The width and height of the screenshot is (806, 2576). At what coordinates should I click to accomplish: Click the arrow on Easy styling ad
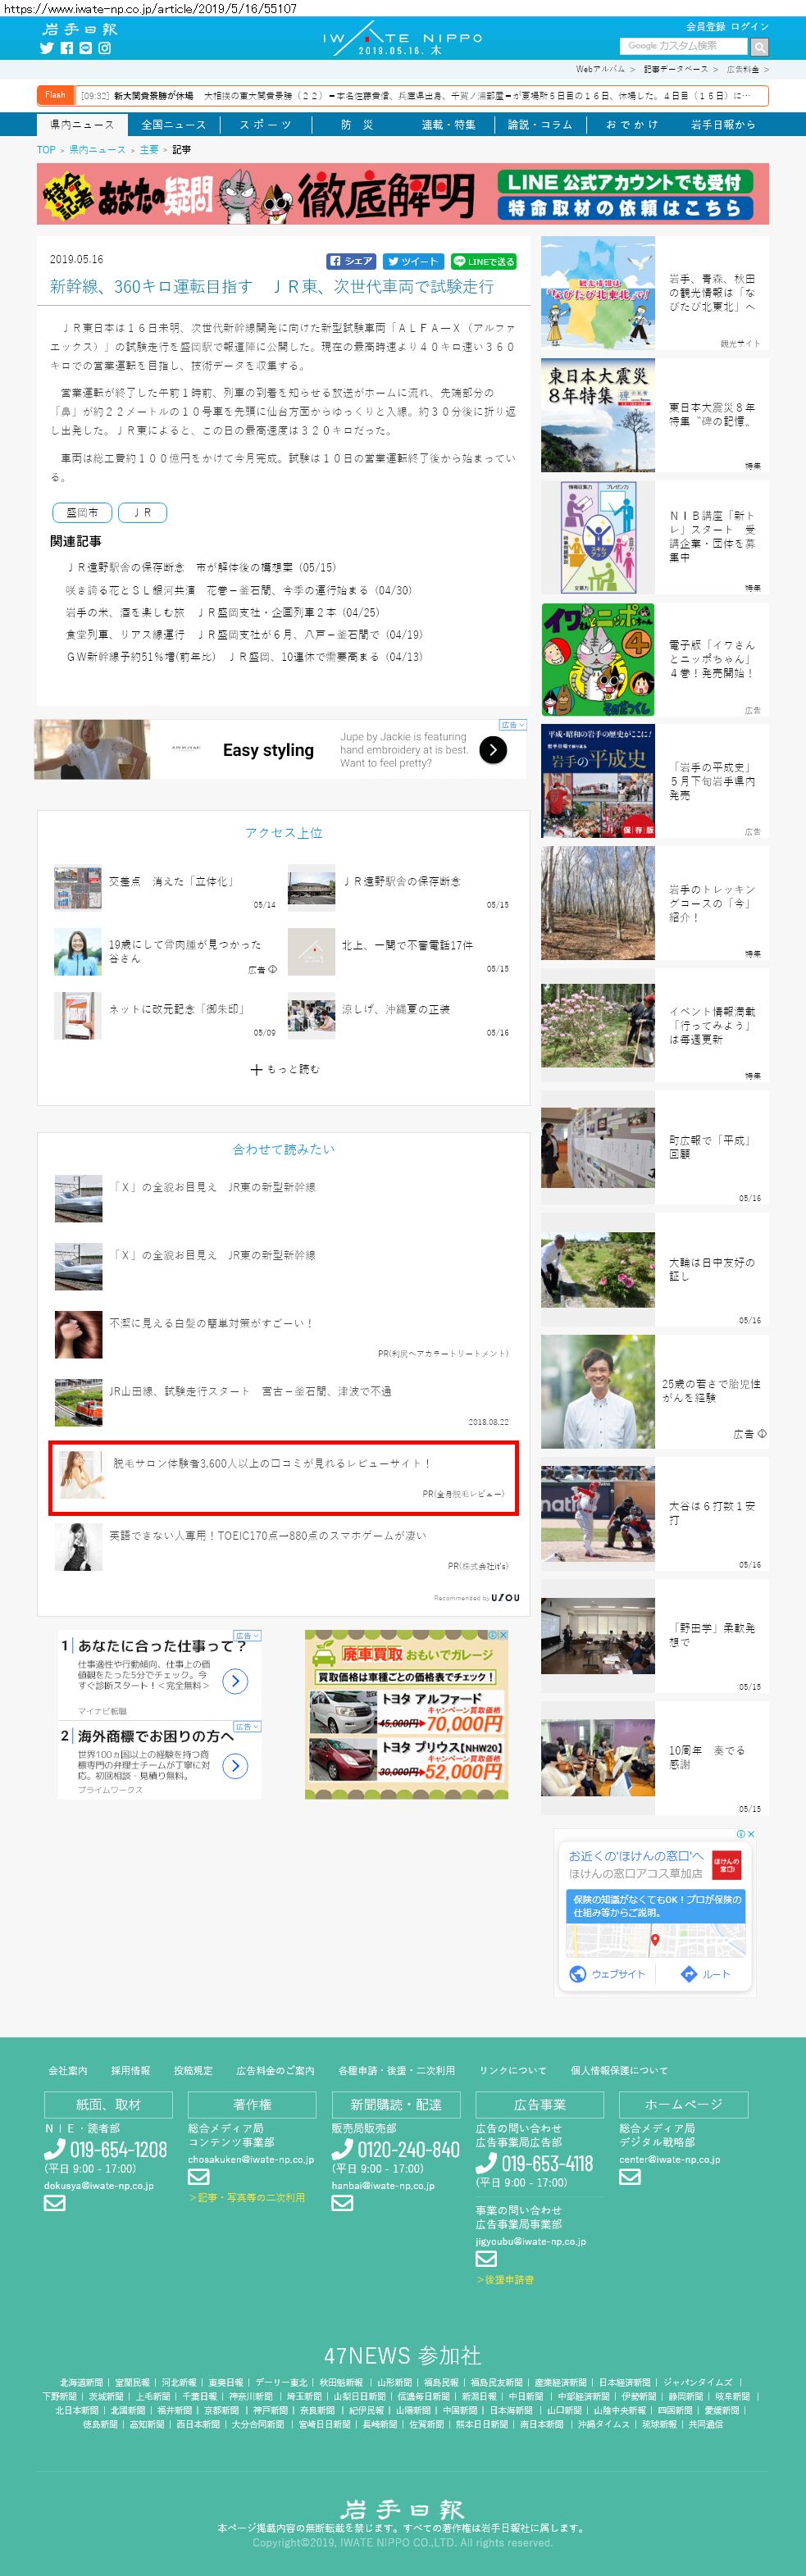click(493, 750)
